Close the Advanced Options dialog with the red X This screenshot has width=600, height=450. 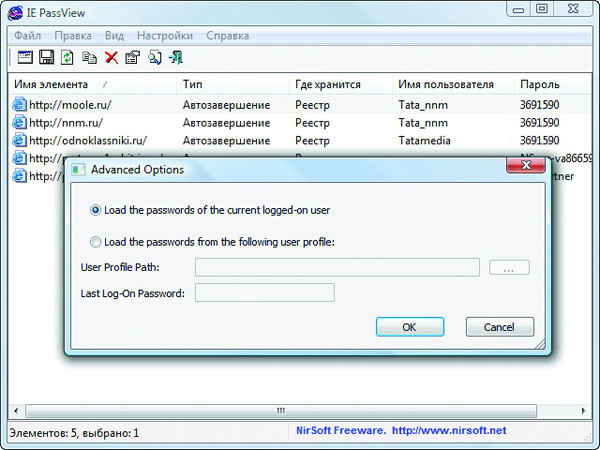click(526, 165)
